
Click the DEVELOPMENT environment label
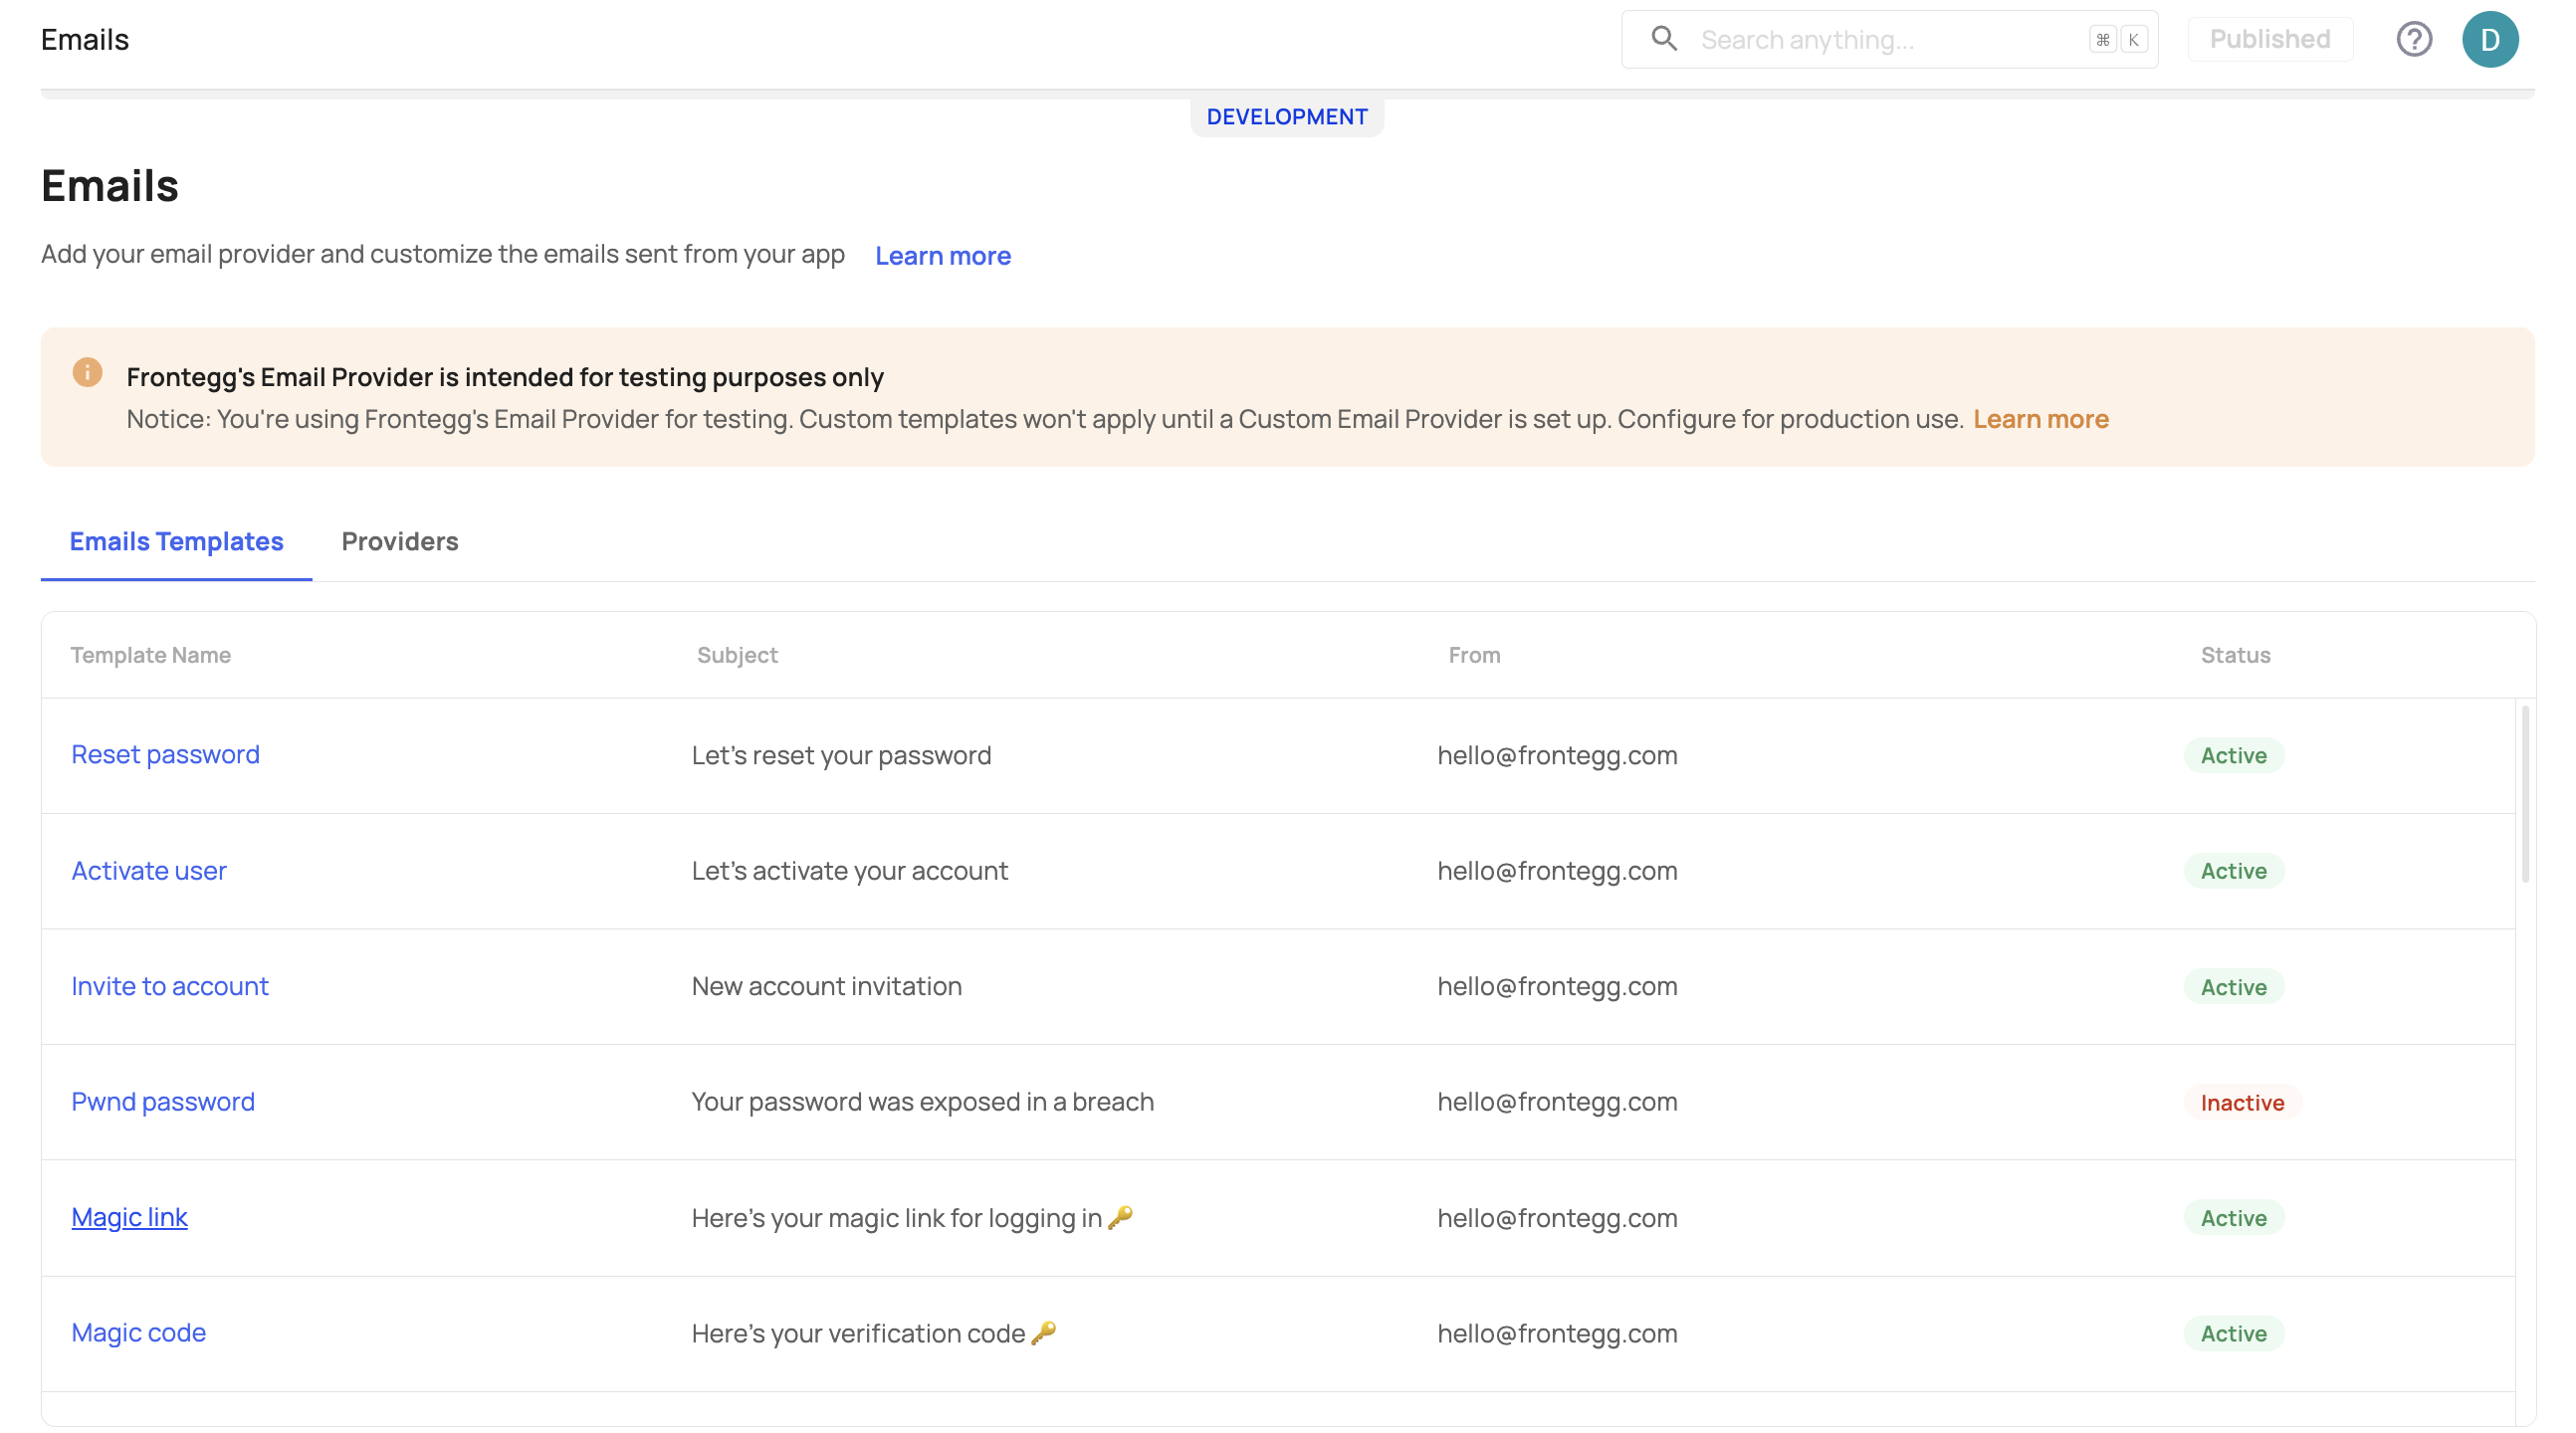(x=1286, y=116)
